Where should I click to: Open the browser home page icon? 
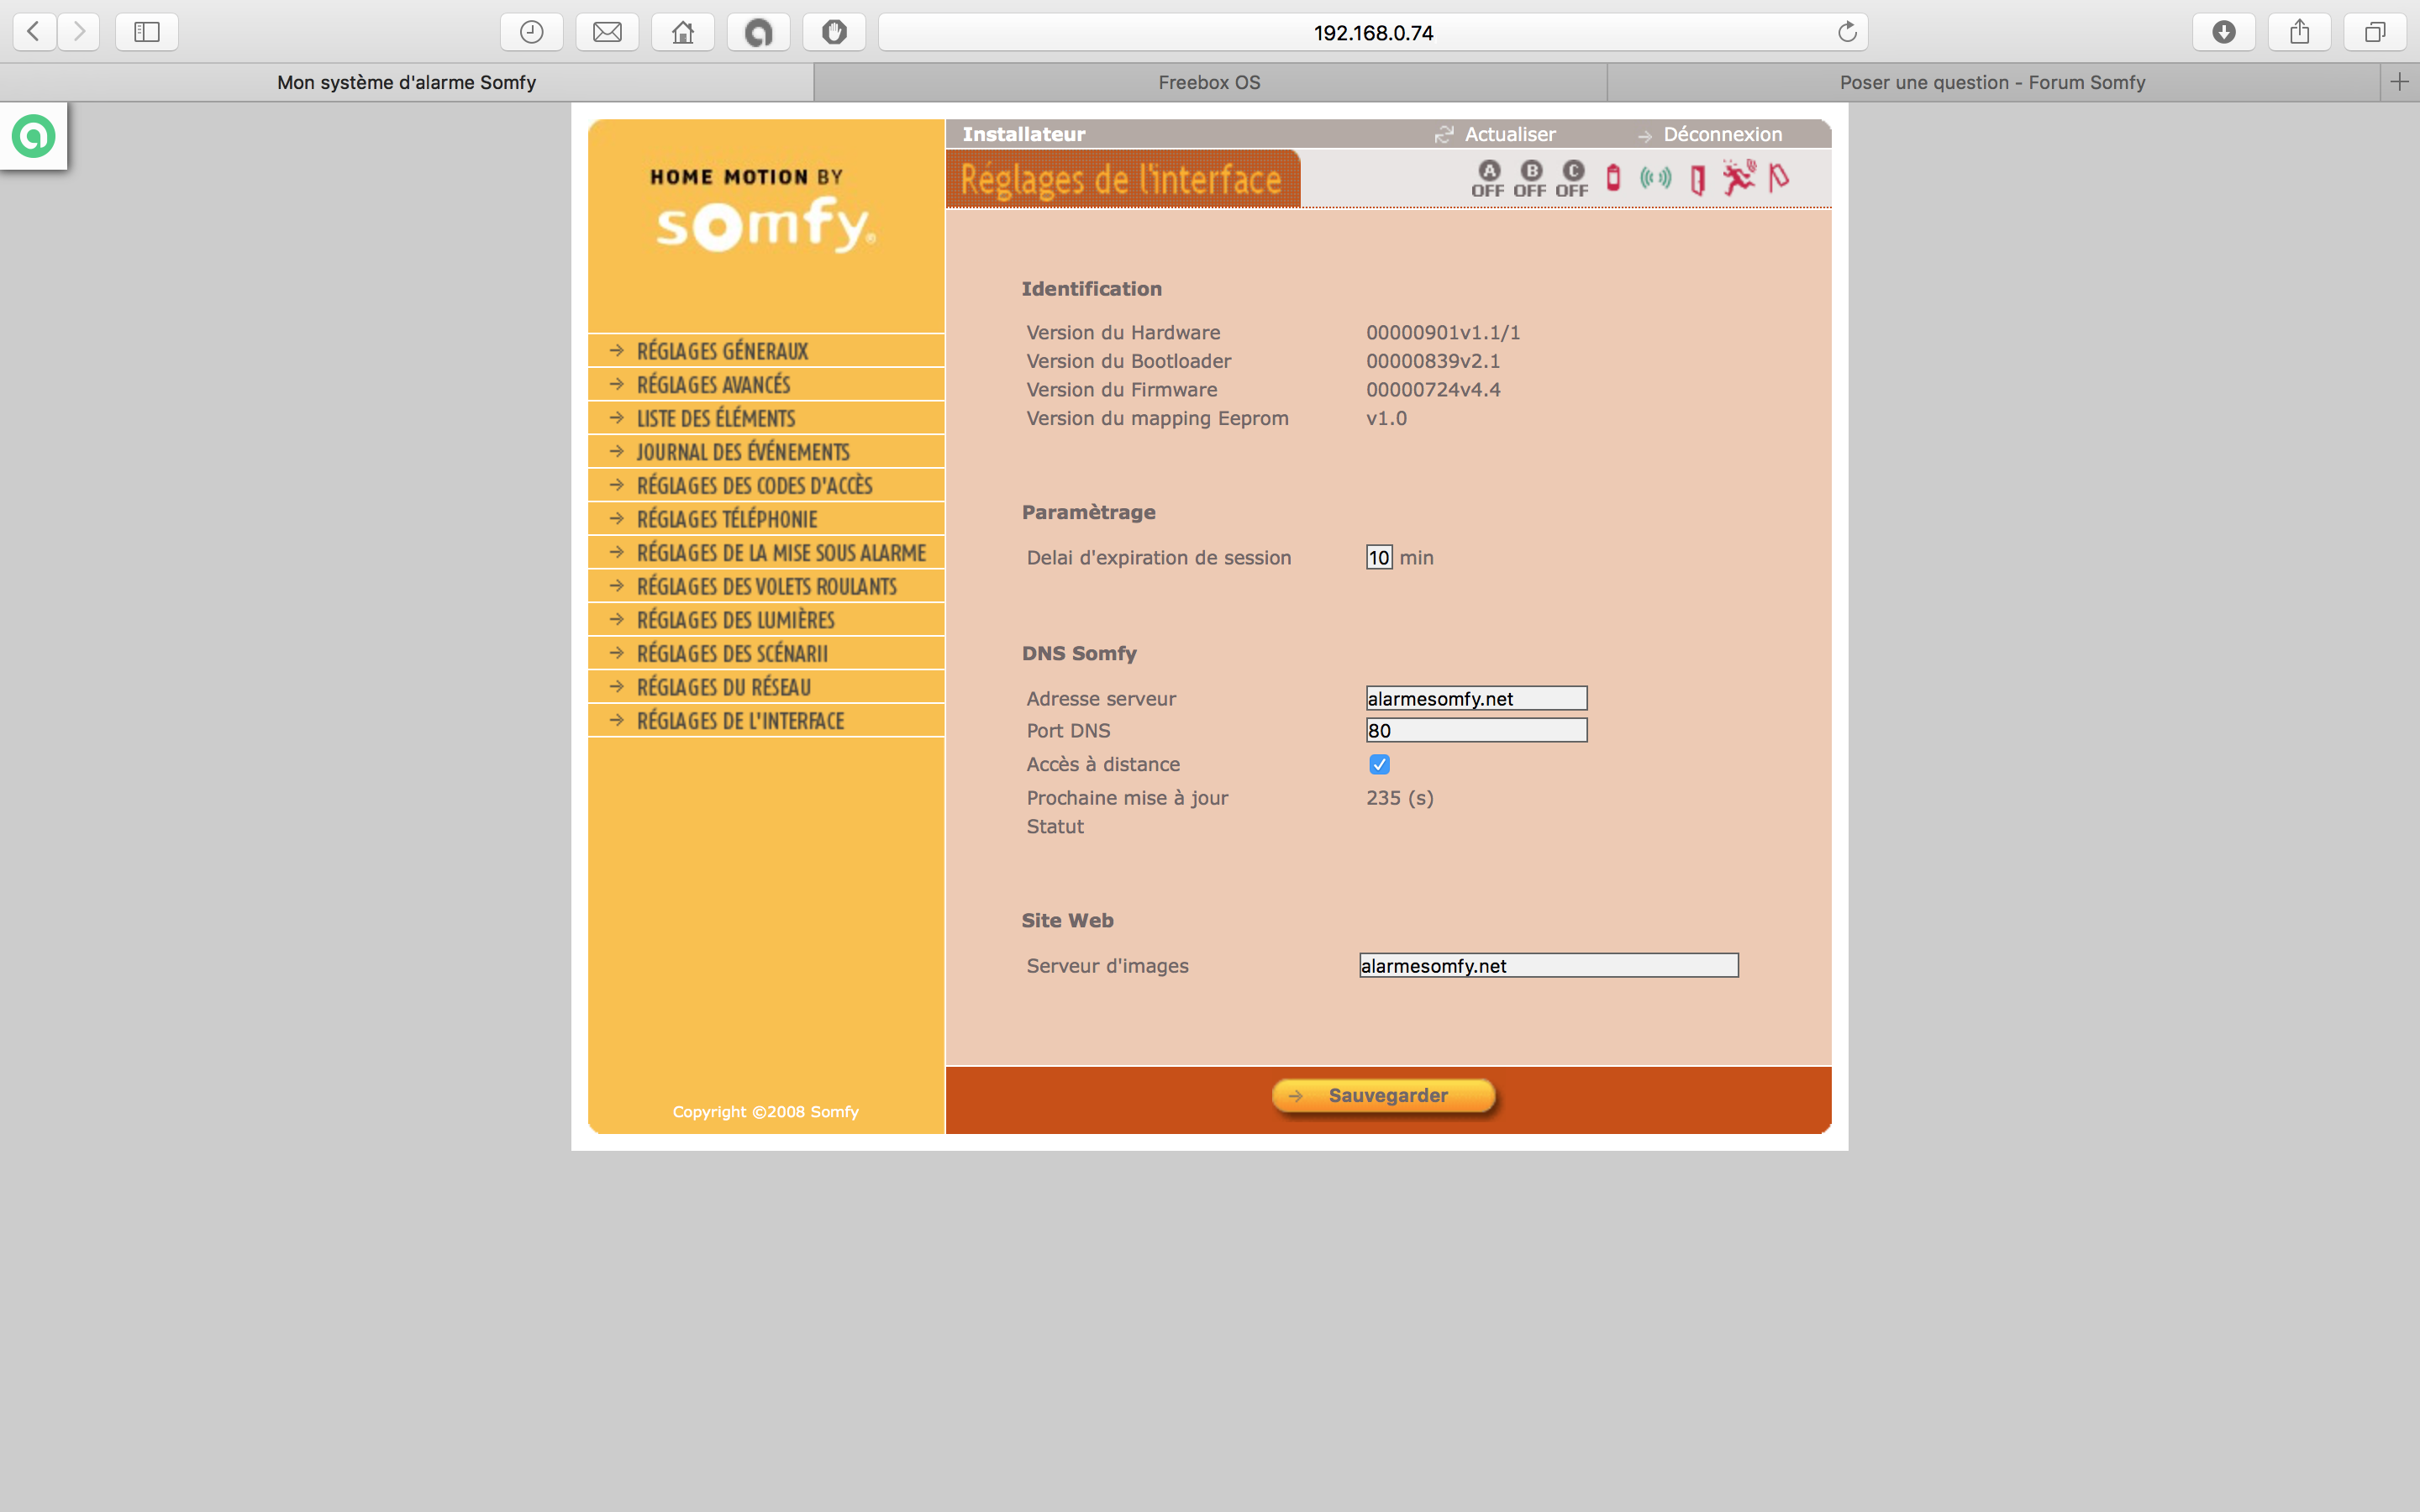(683, 32)
